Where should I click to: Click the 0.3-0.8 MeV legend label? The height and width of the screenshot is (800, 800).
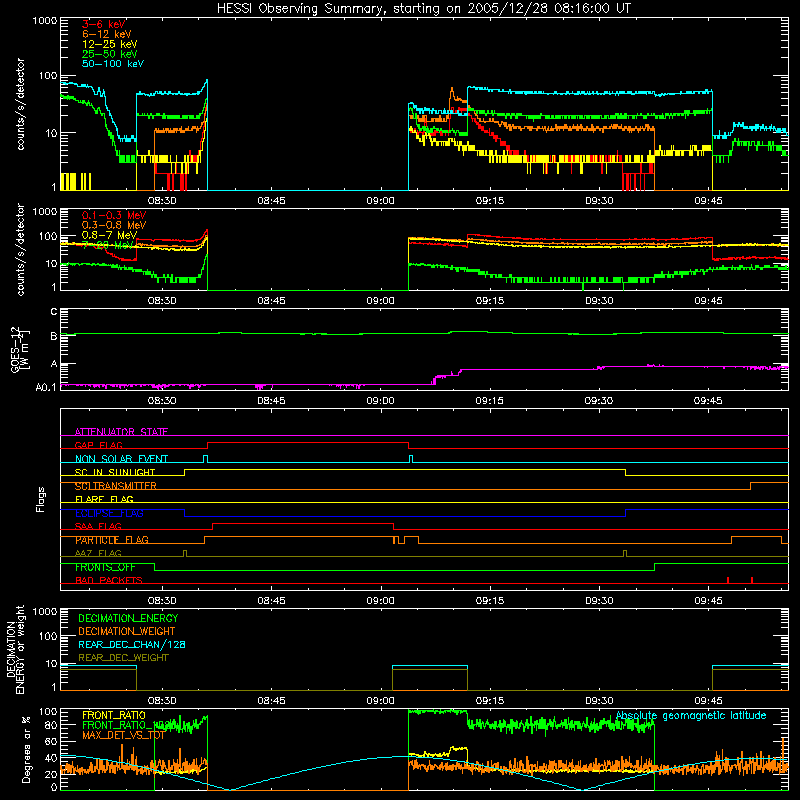(114, 225)
